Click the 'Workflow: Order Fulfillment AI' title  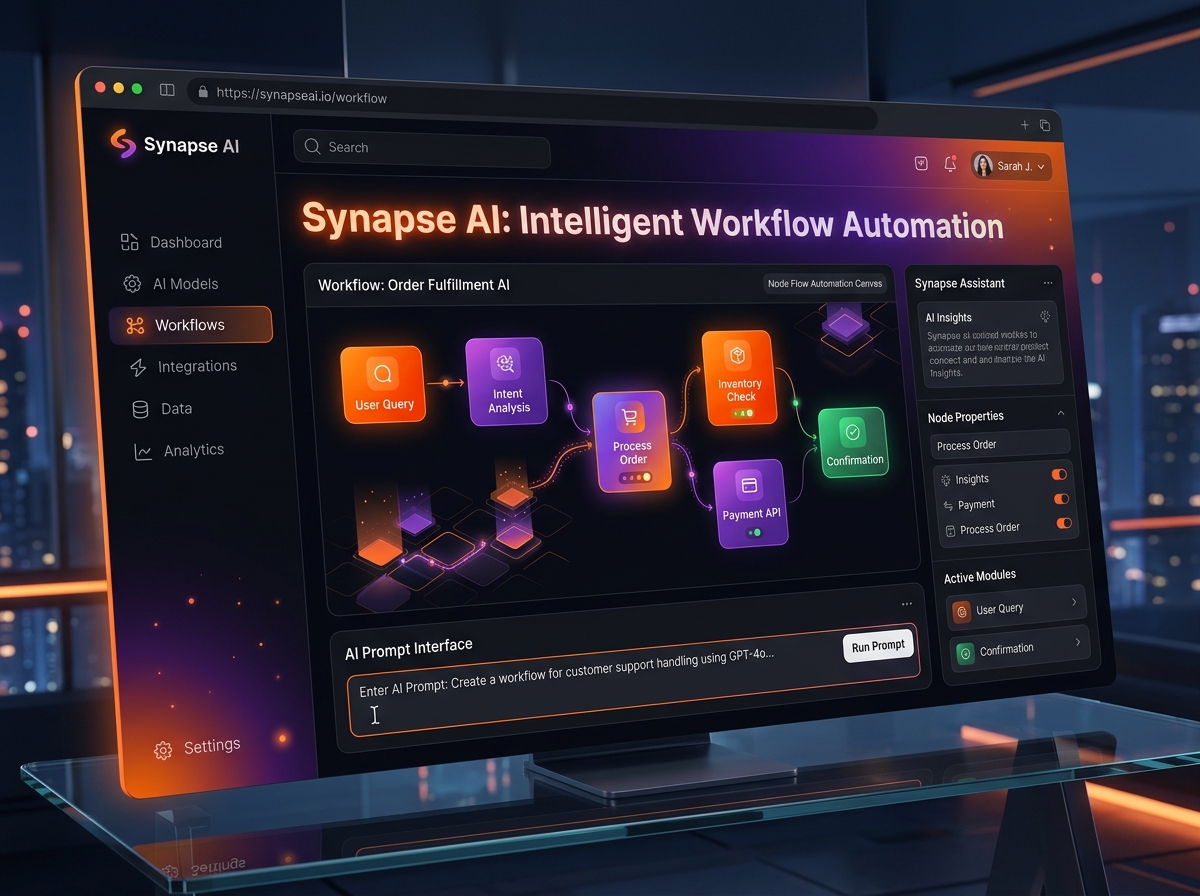tap(414, 286)
